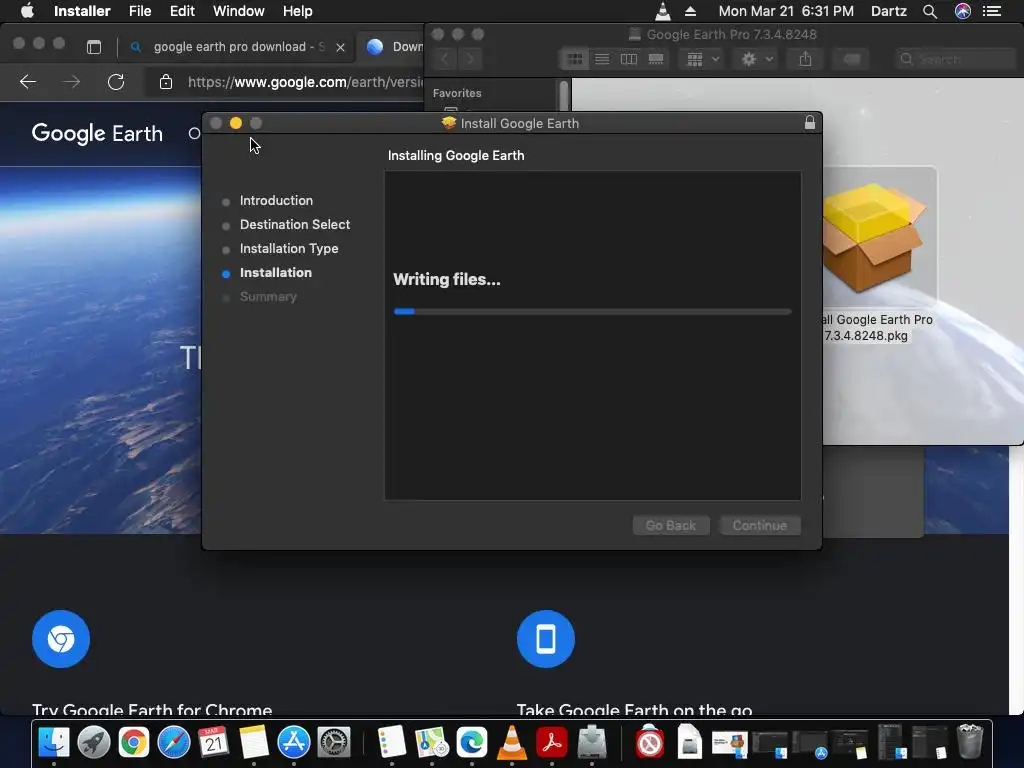
Task: Open Trash from the dock
Action: tap(970, 741)
